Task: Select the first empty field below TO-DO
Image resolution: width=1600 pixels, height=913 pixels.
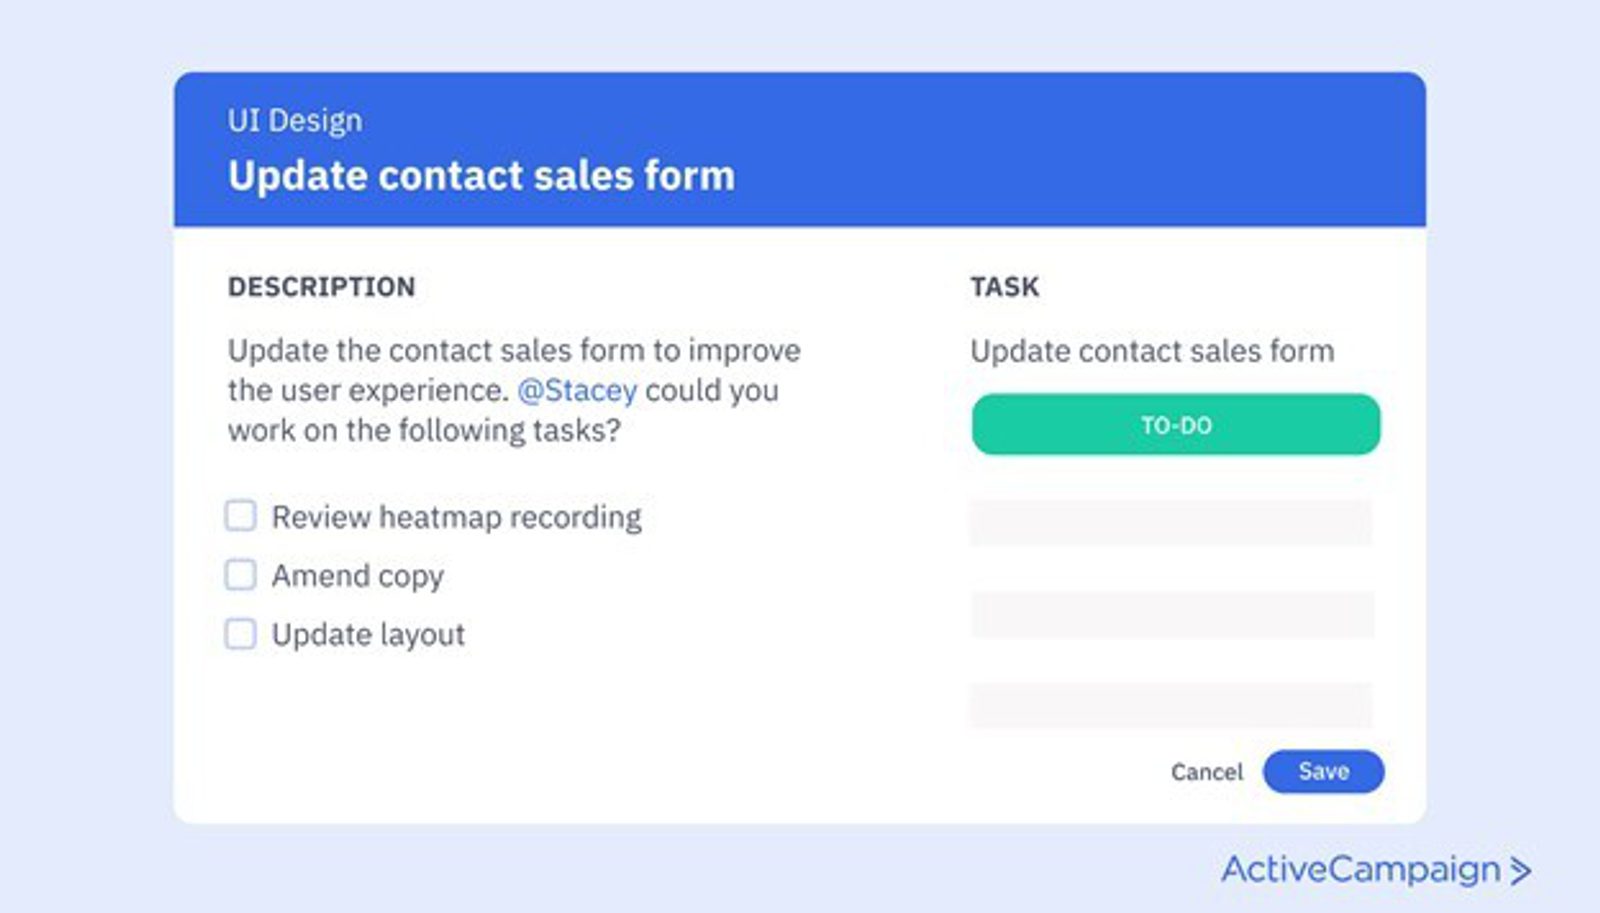Action: pos(1171,522)
